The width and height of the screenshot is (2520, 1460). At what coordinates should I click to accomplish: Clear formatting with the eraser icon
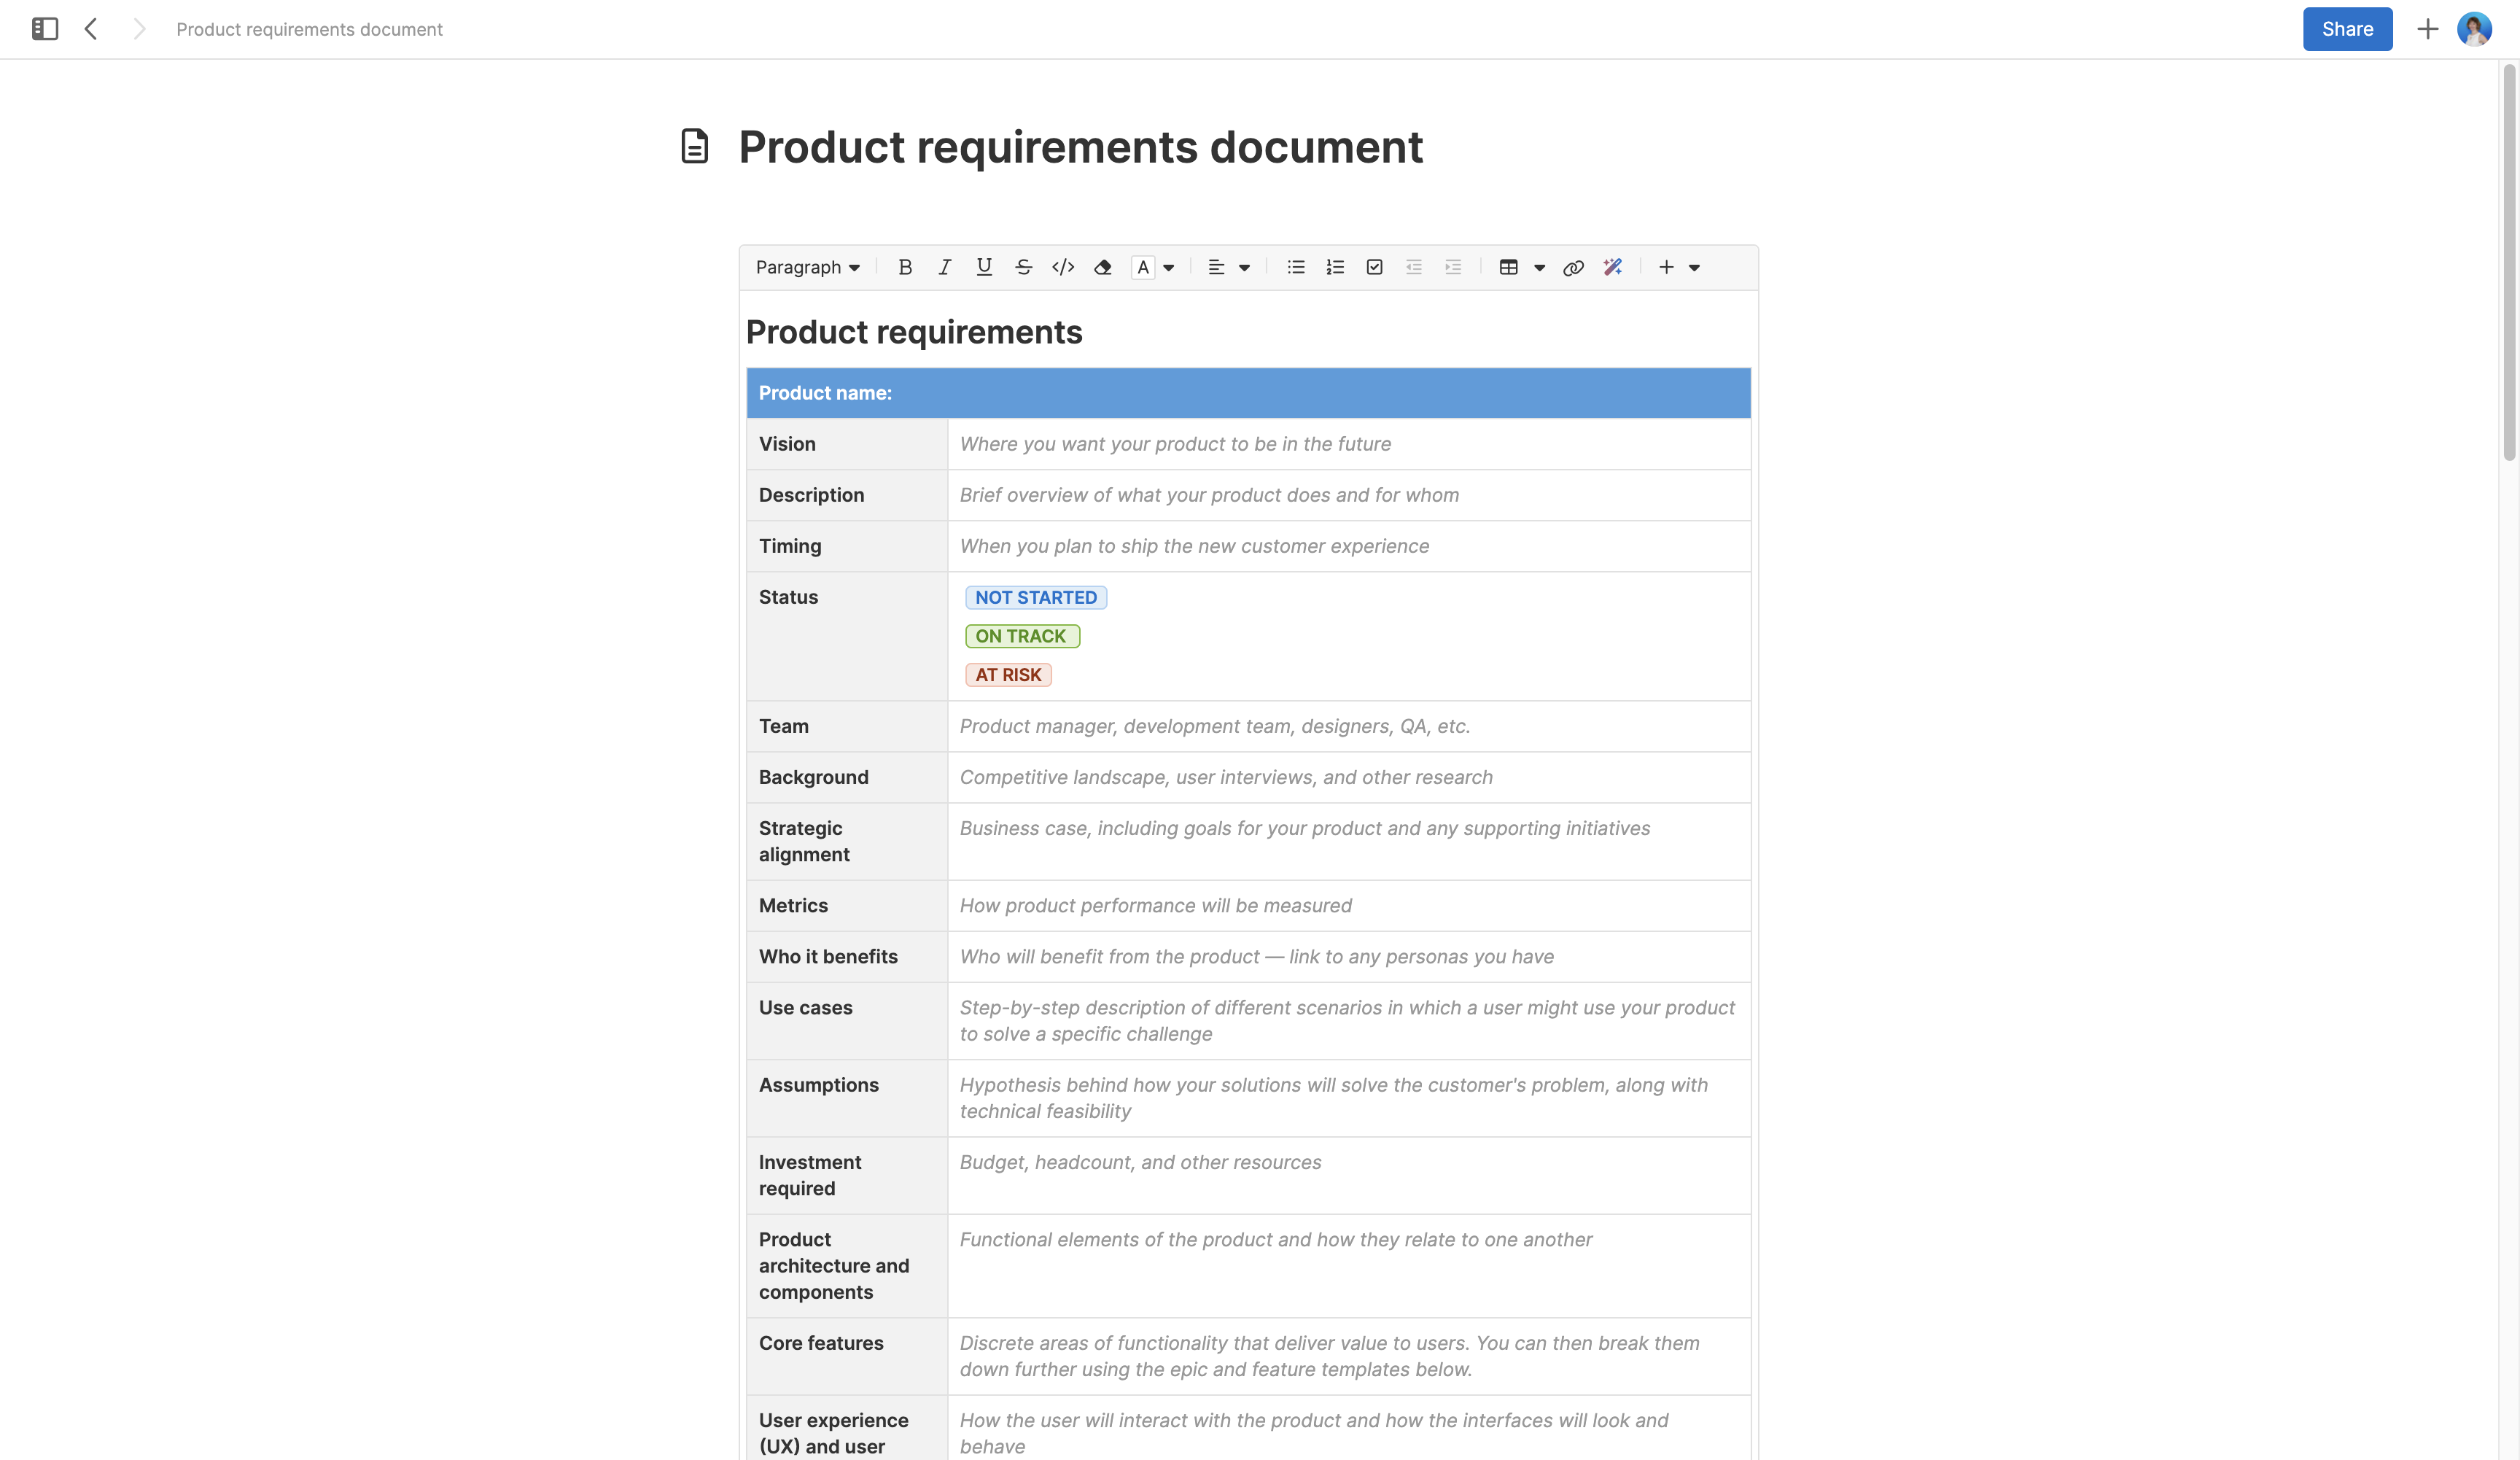click(1102, 267)
